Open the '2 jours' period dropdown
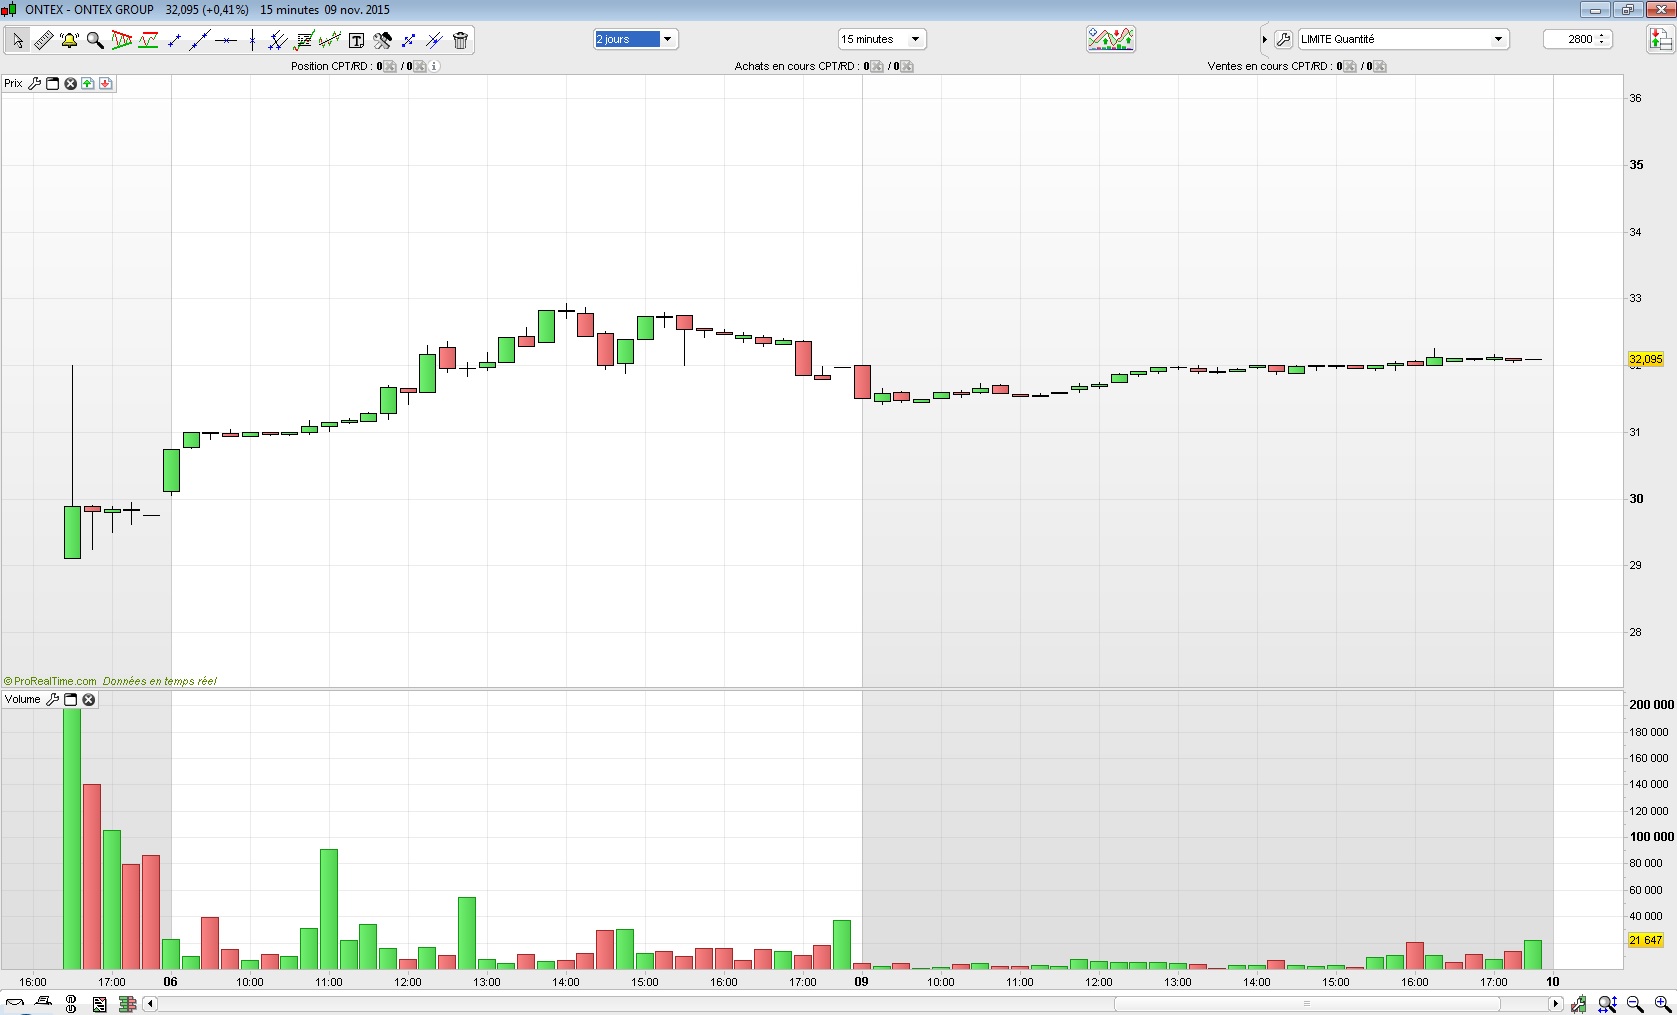 pos(636,39)
